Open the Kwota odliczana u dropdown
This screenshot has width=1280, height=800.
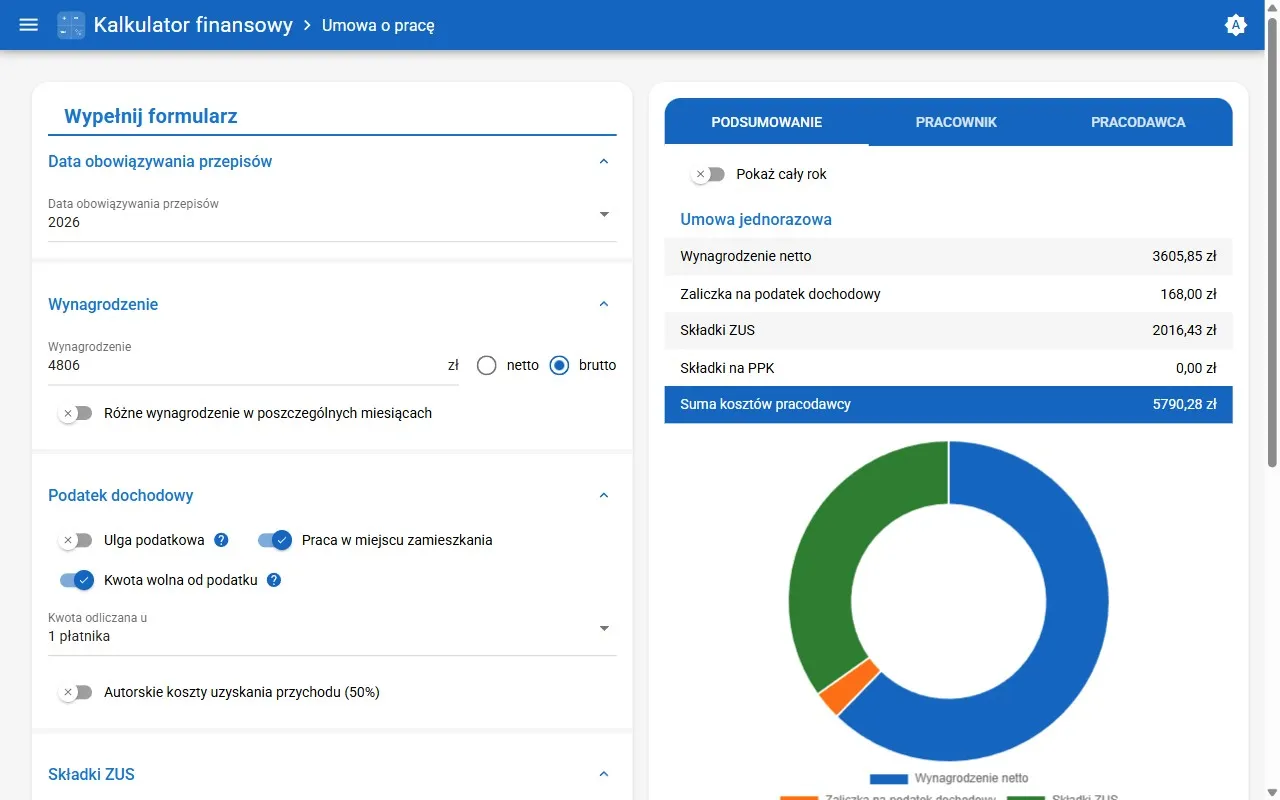point(604,628)
